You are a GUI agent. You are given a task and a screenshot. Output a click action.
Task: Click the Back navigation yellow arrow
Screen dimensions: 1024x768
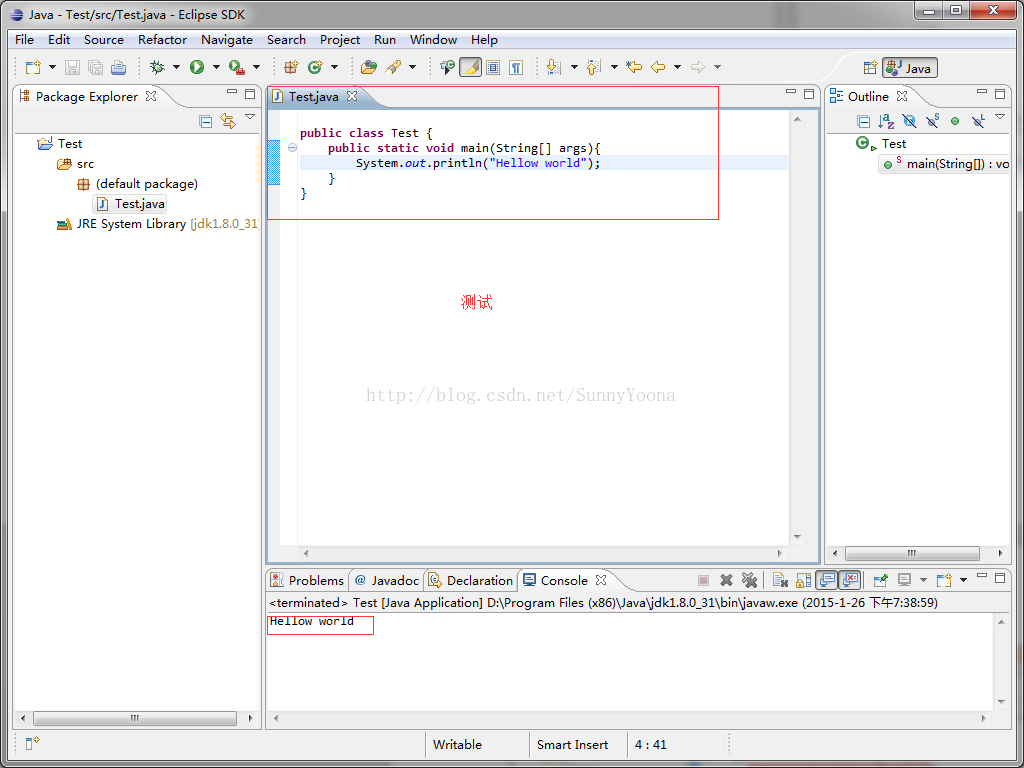click(x=658, y=67)
